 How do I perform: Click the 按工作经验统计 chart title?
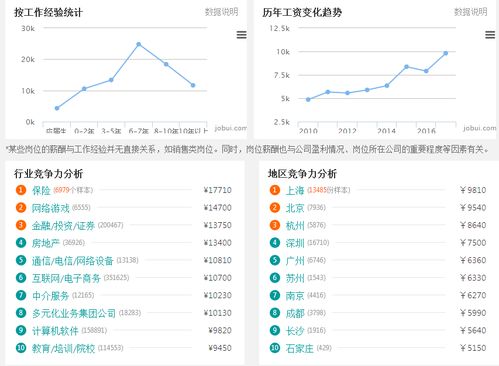click(48, 12)
